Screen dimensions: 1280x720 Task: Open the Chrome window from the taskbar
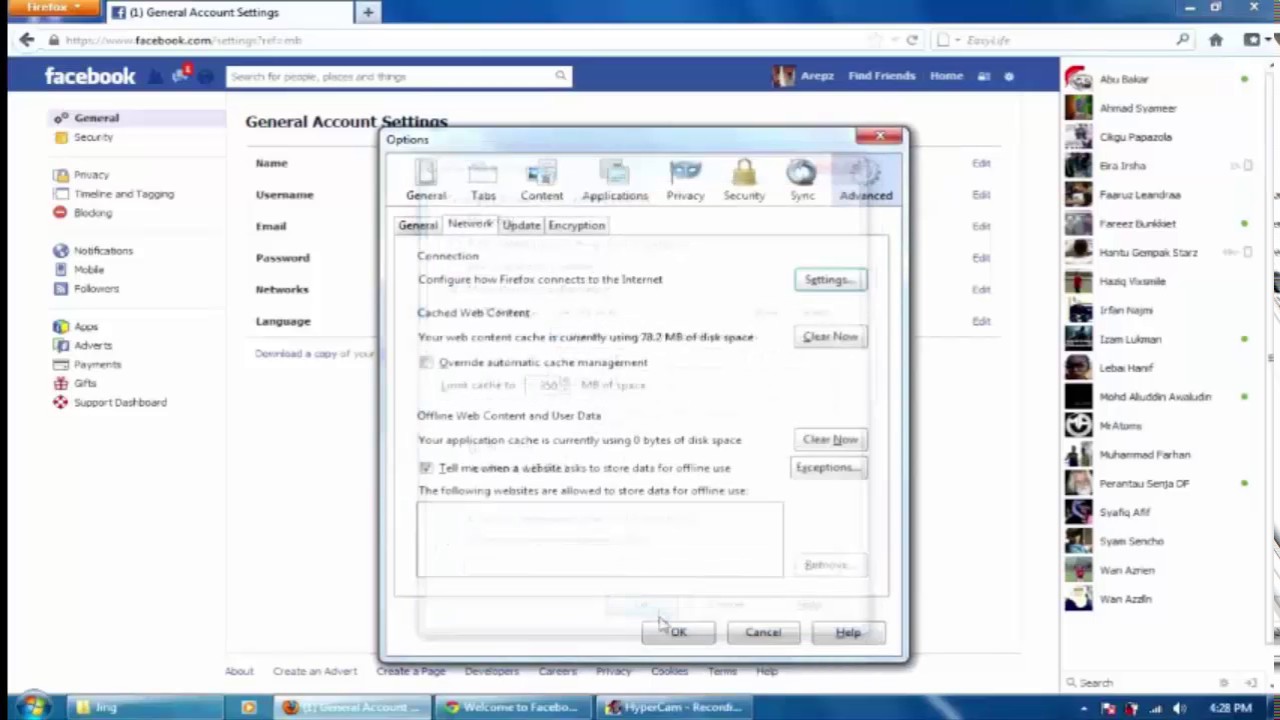point(515,707)
